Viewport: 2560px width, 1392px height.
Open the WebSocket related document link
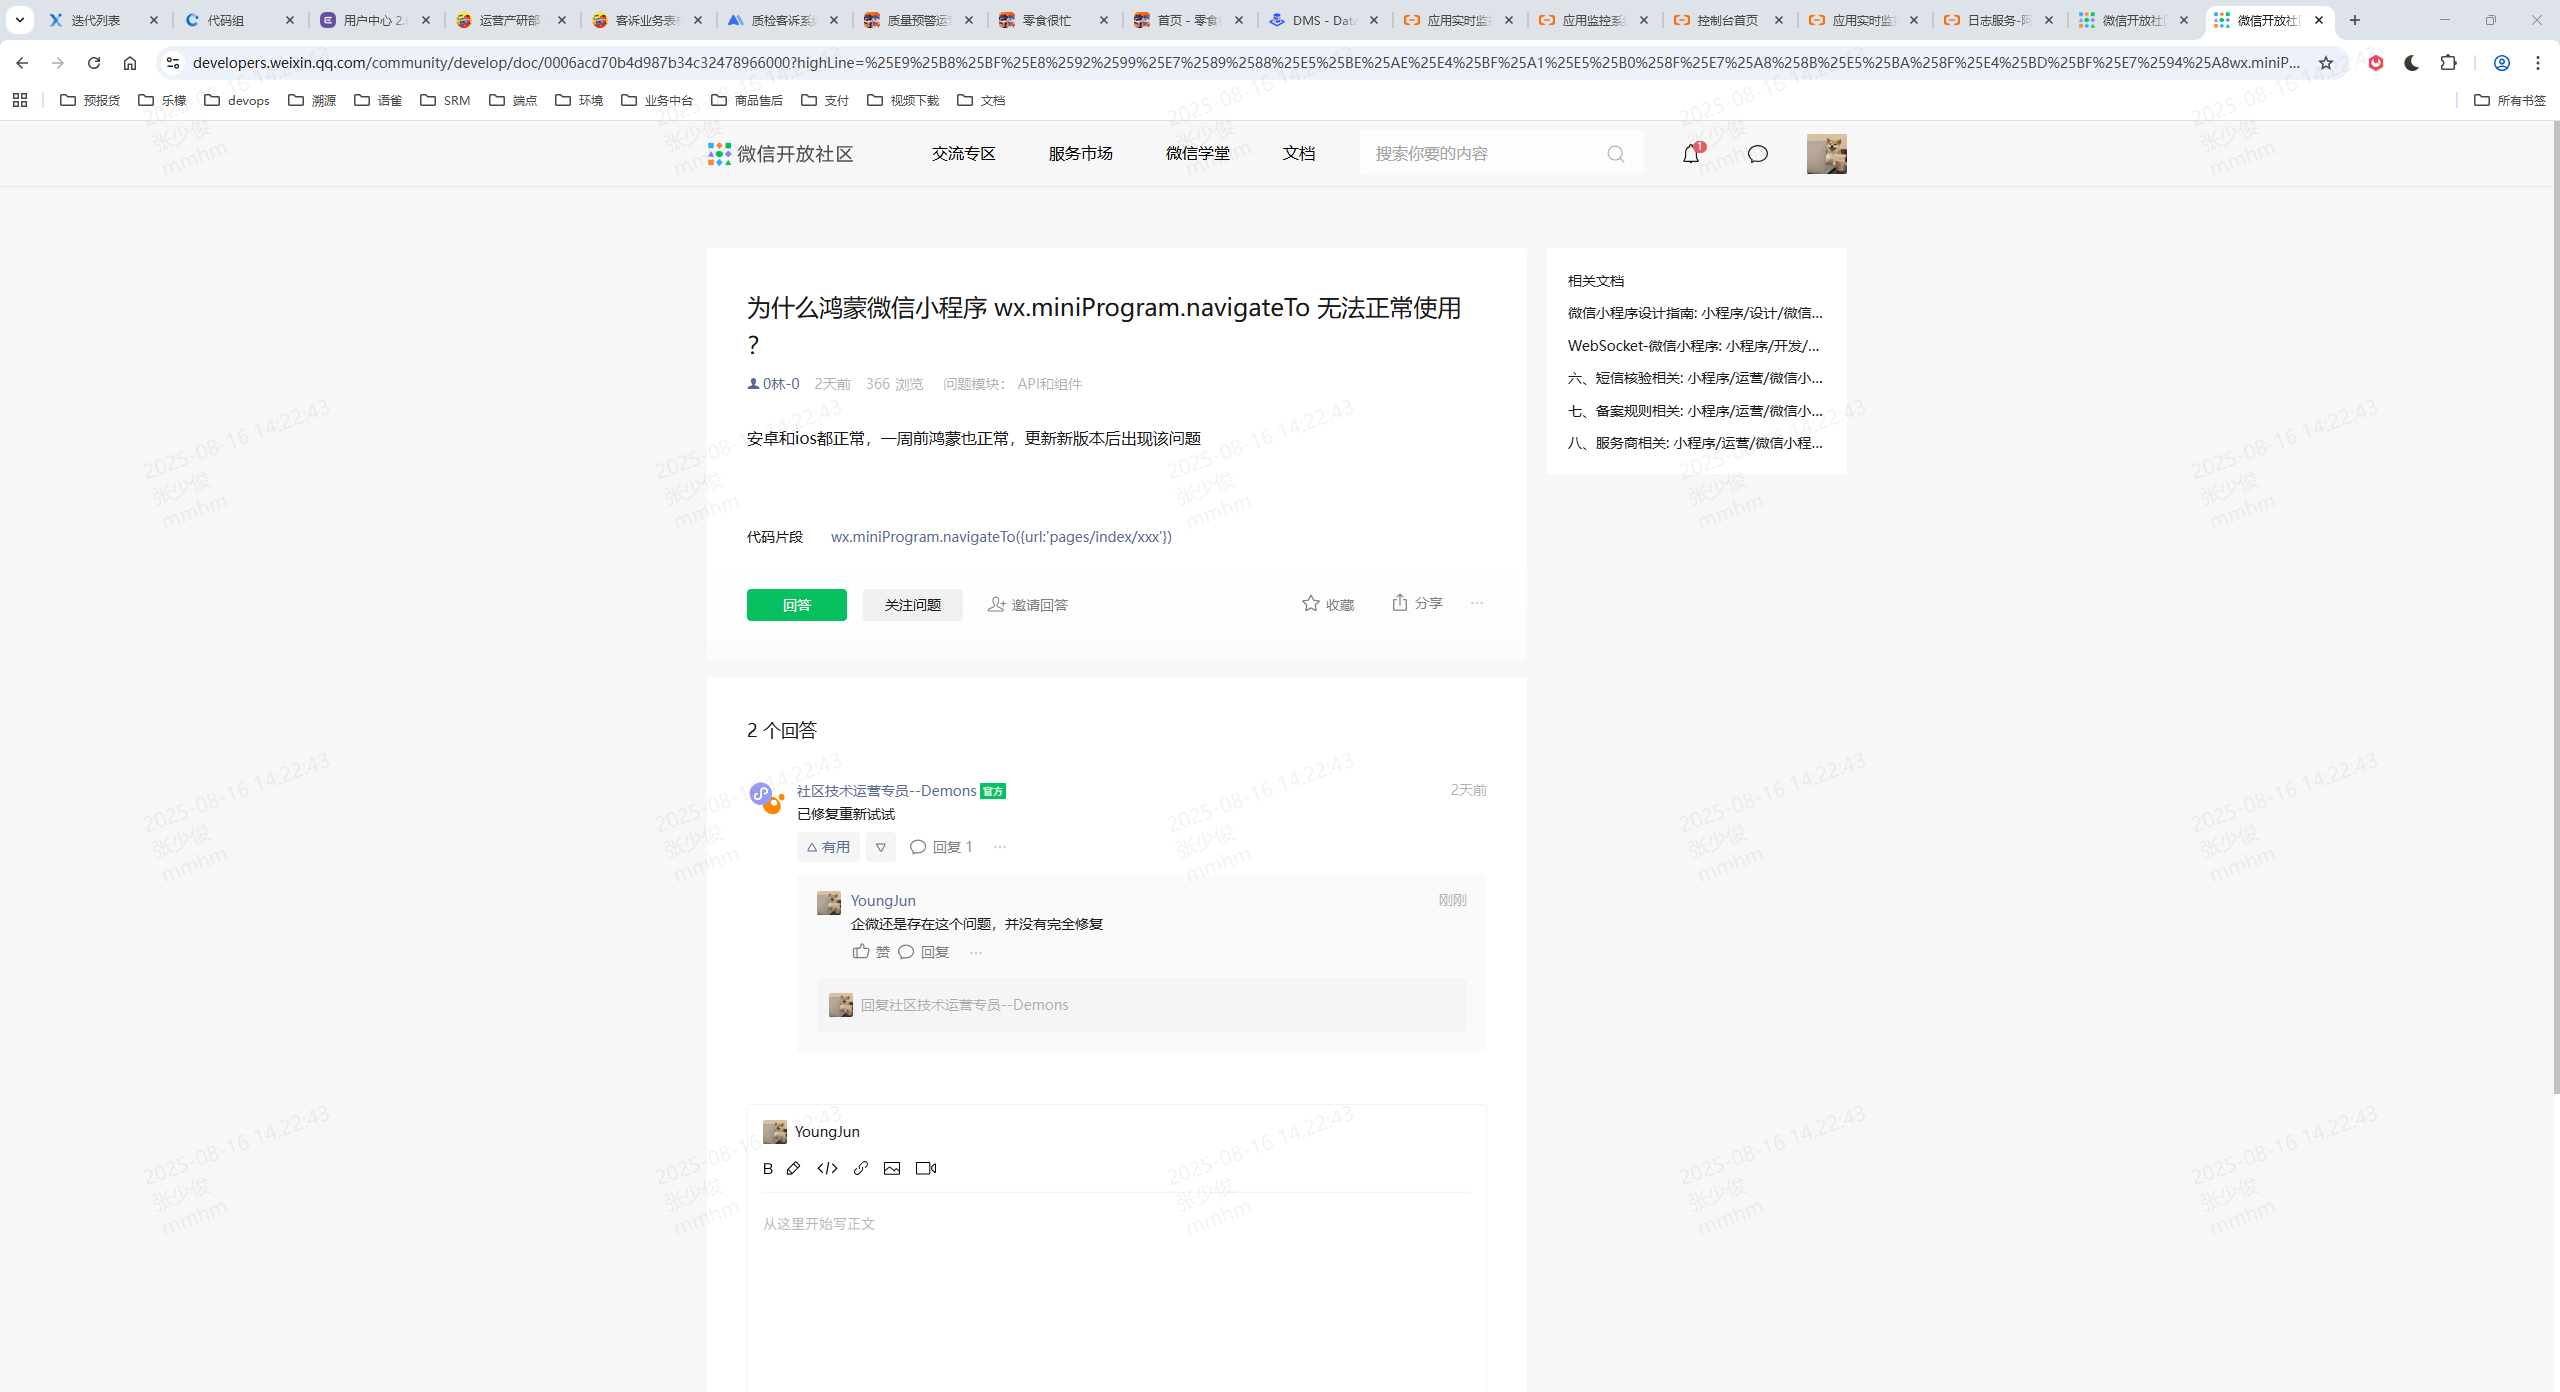pos(1693,346)
